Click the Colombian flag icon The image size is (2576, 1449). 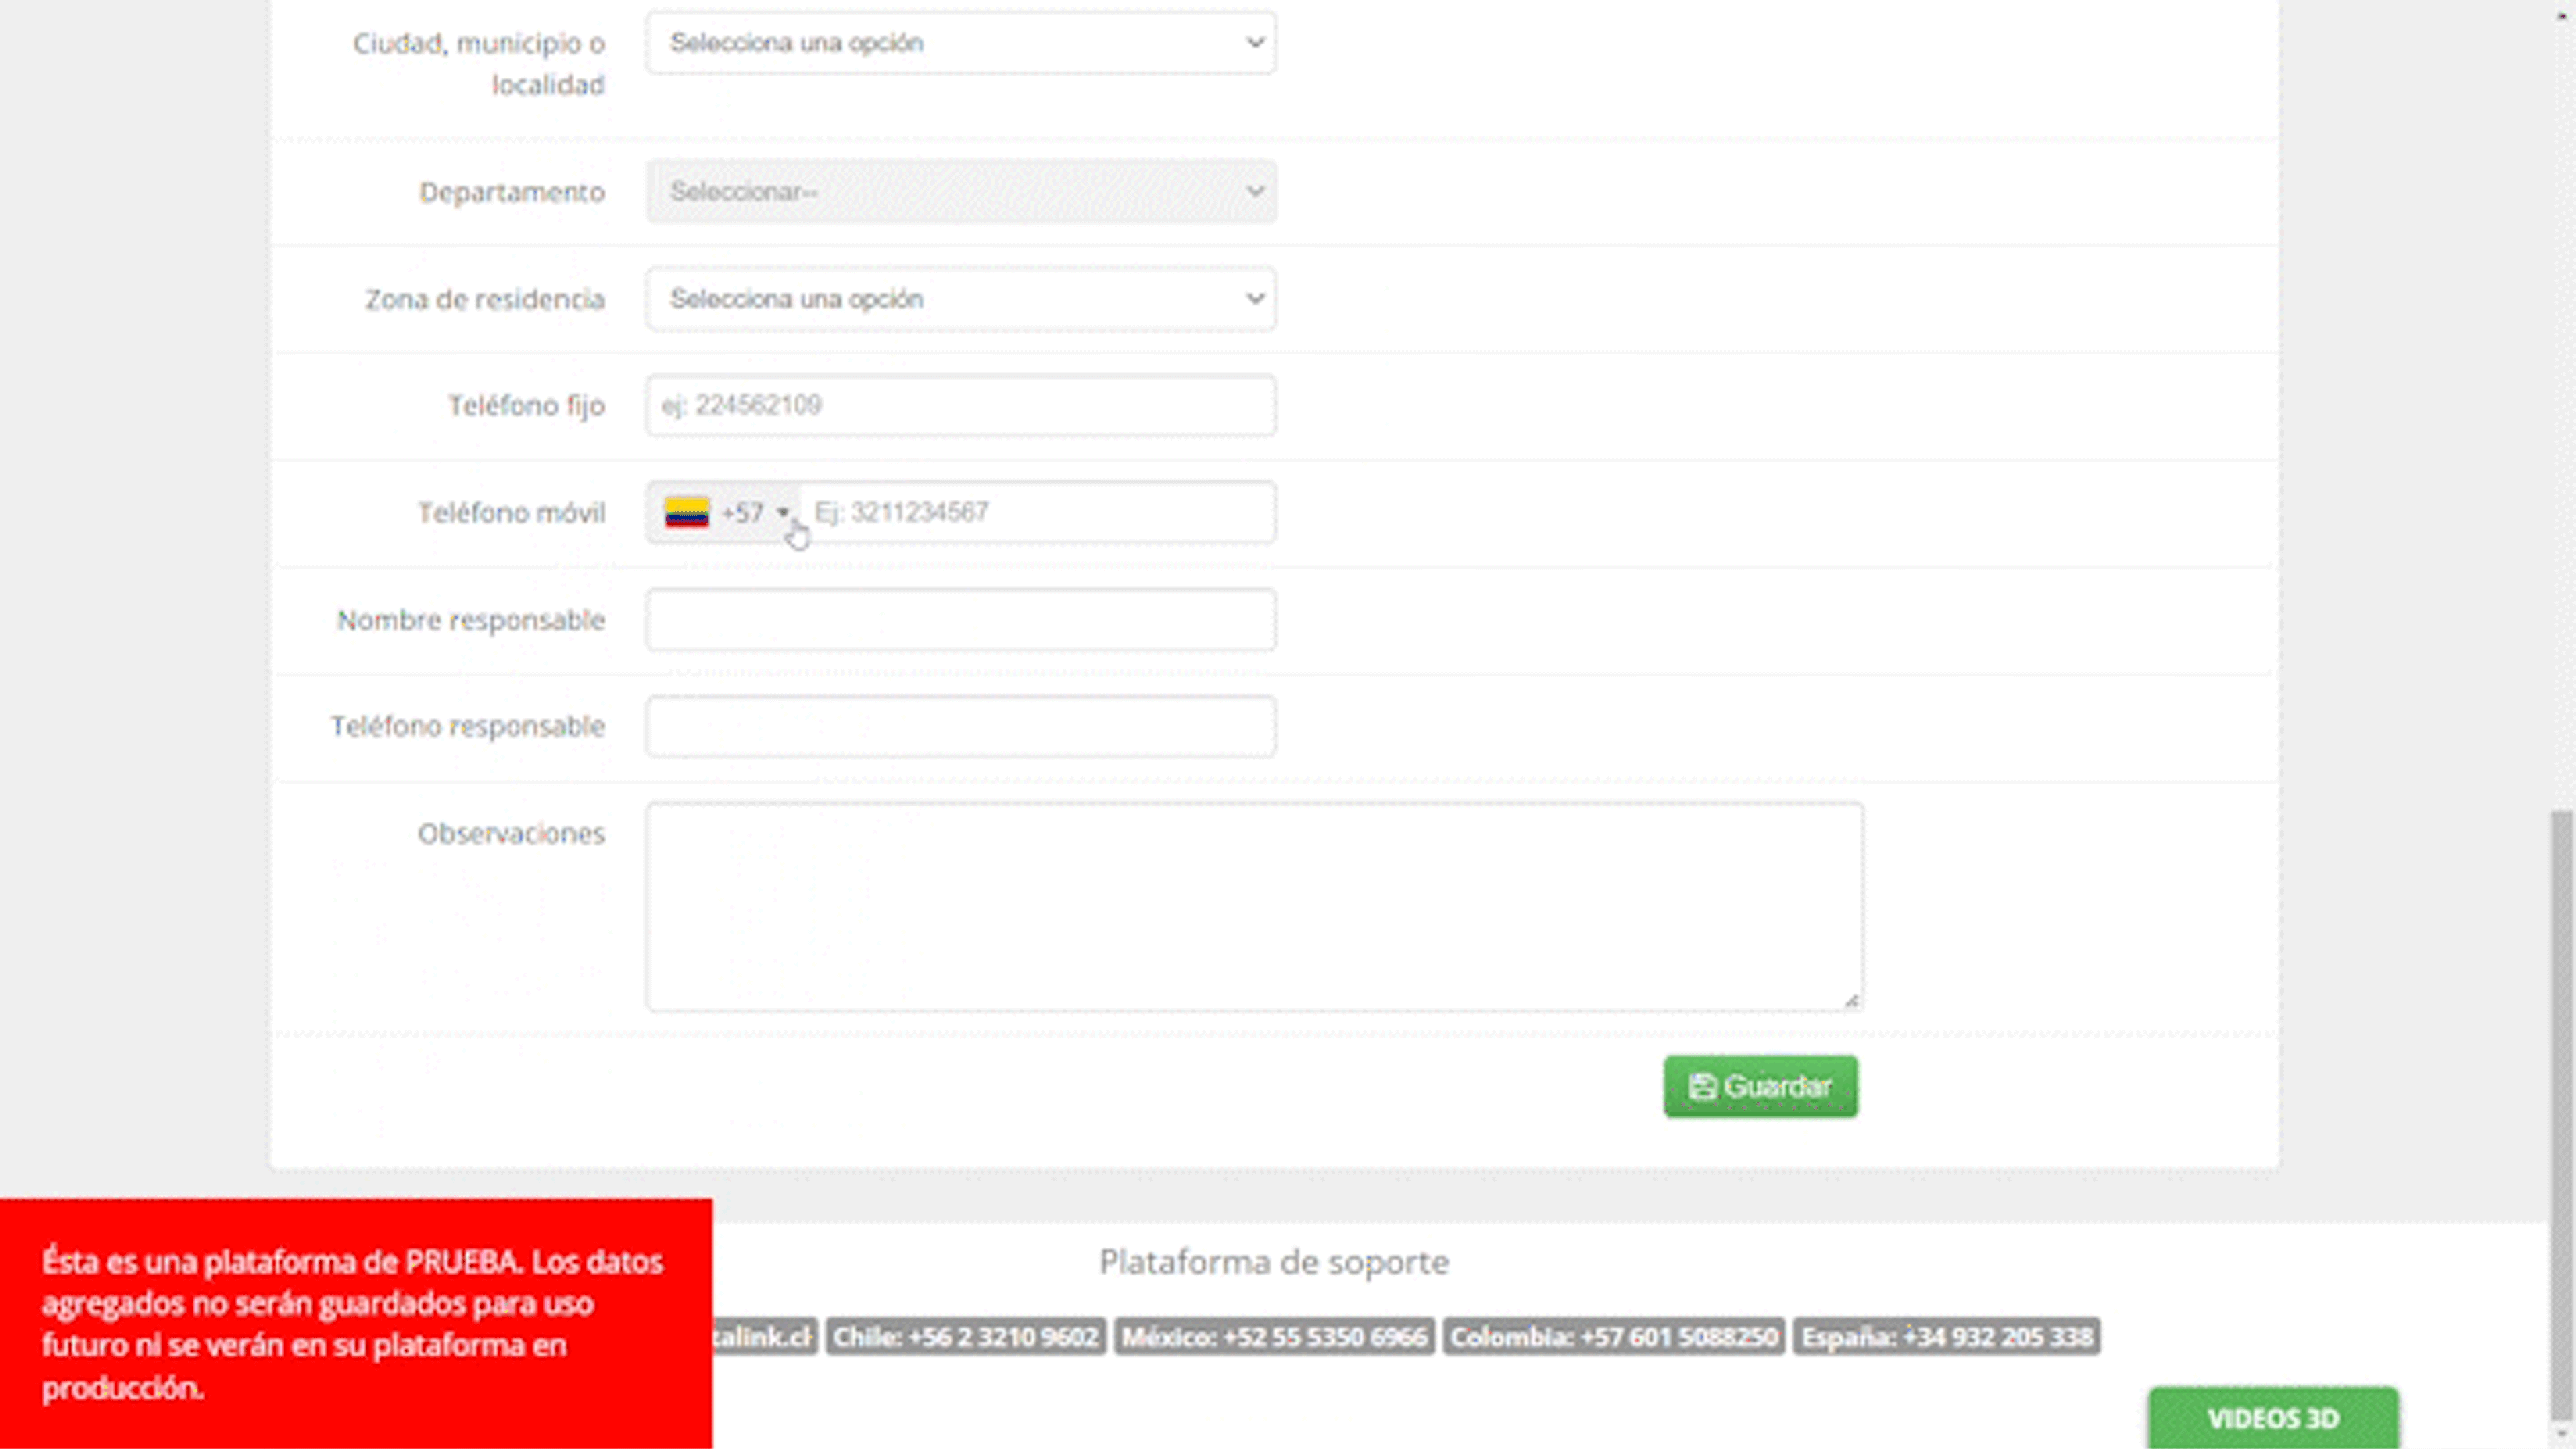click(686, 512)
